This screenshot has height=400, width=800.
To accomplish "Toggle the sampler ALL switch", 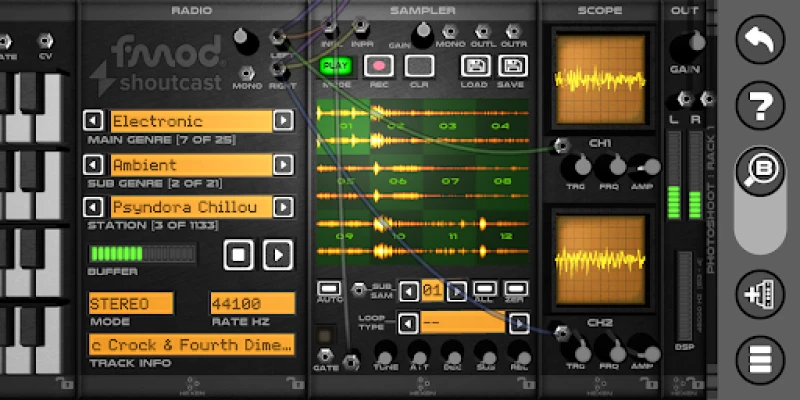I will pos(485,290).
